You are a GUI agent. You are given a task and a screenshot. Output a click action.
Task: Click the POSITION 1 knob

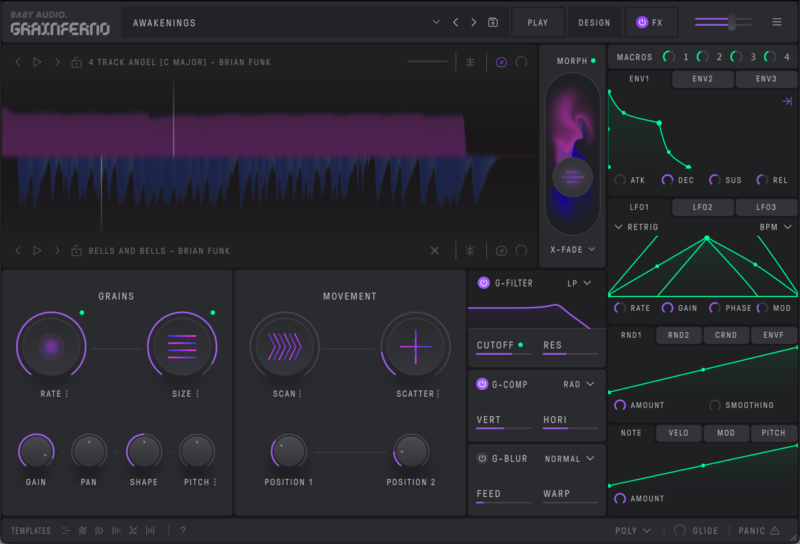[x=288, y=452]
